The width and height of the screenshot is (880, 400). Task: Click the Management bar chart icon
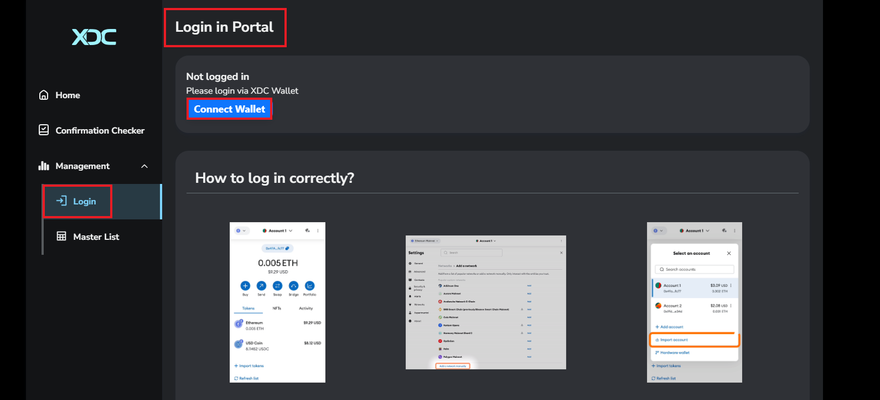[x=44, y=166]
